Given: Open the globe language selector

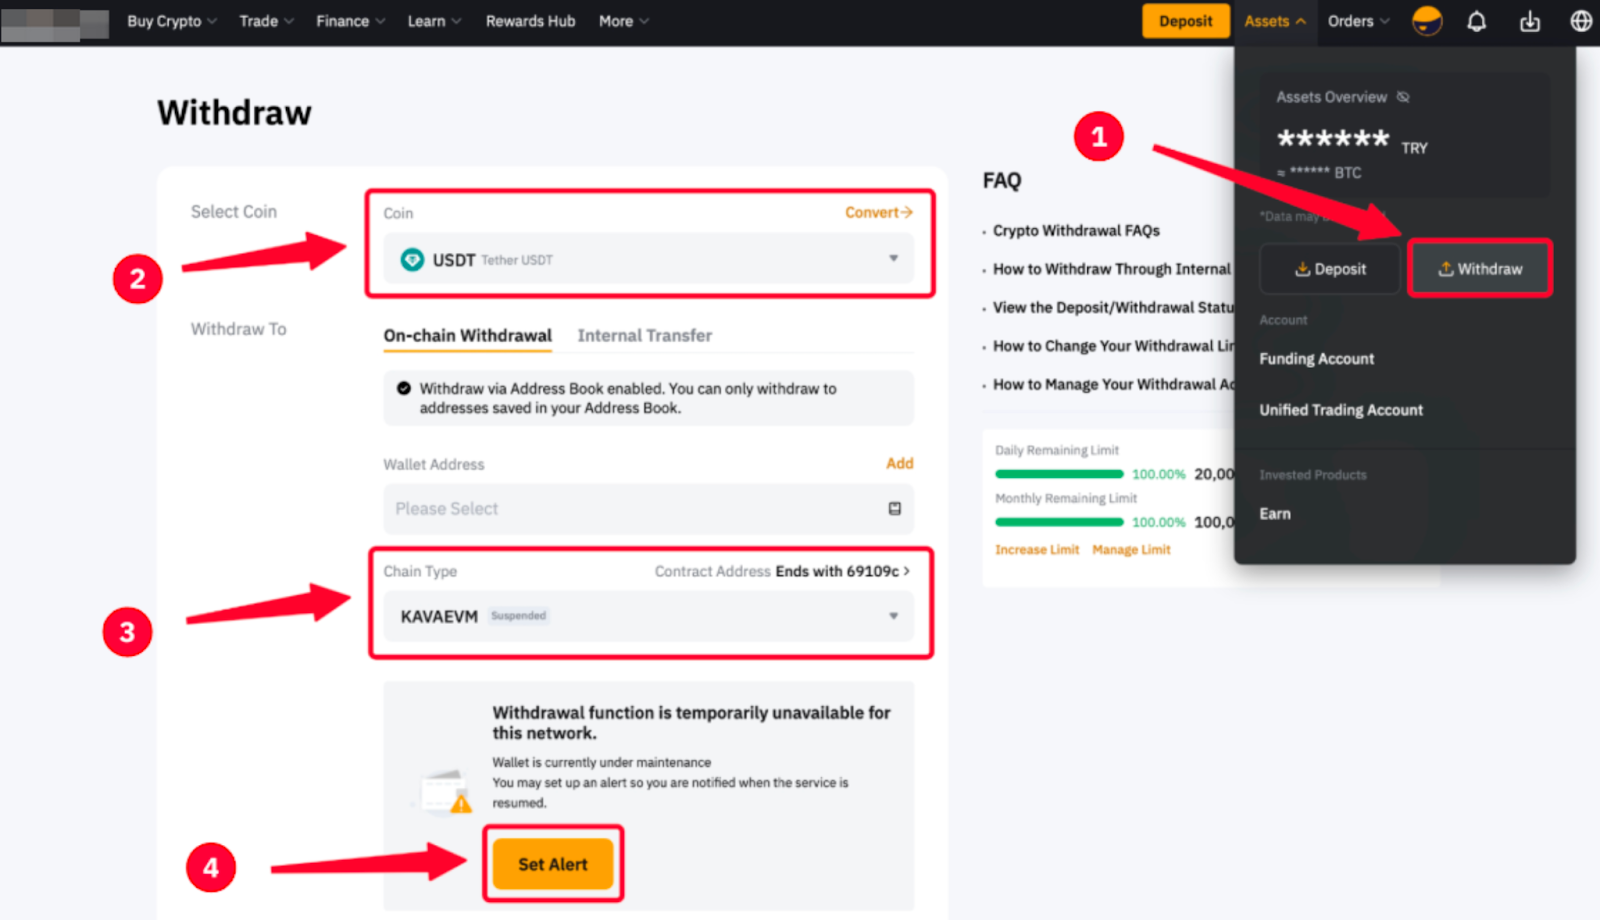Looking at the screenshot, I should [x=1581, y=21].
